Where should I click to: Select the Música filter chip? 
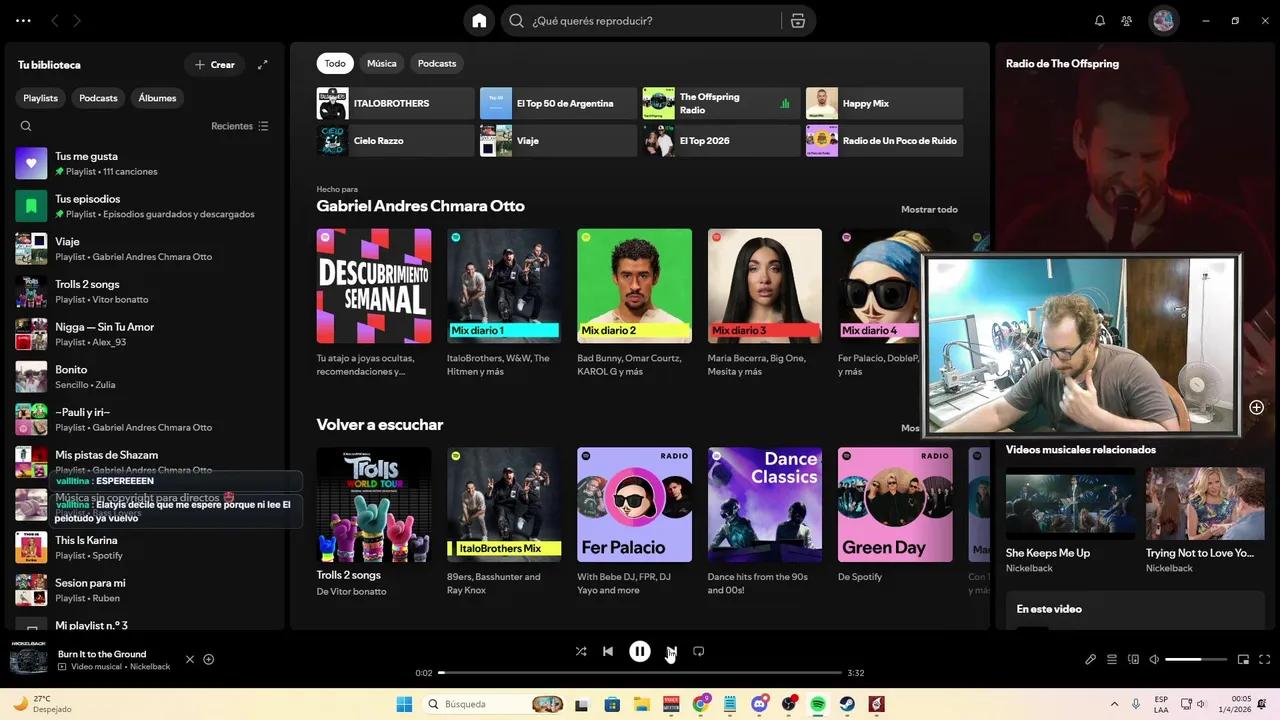click(x=382, y=63)
